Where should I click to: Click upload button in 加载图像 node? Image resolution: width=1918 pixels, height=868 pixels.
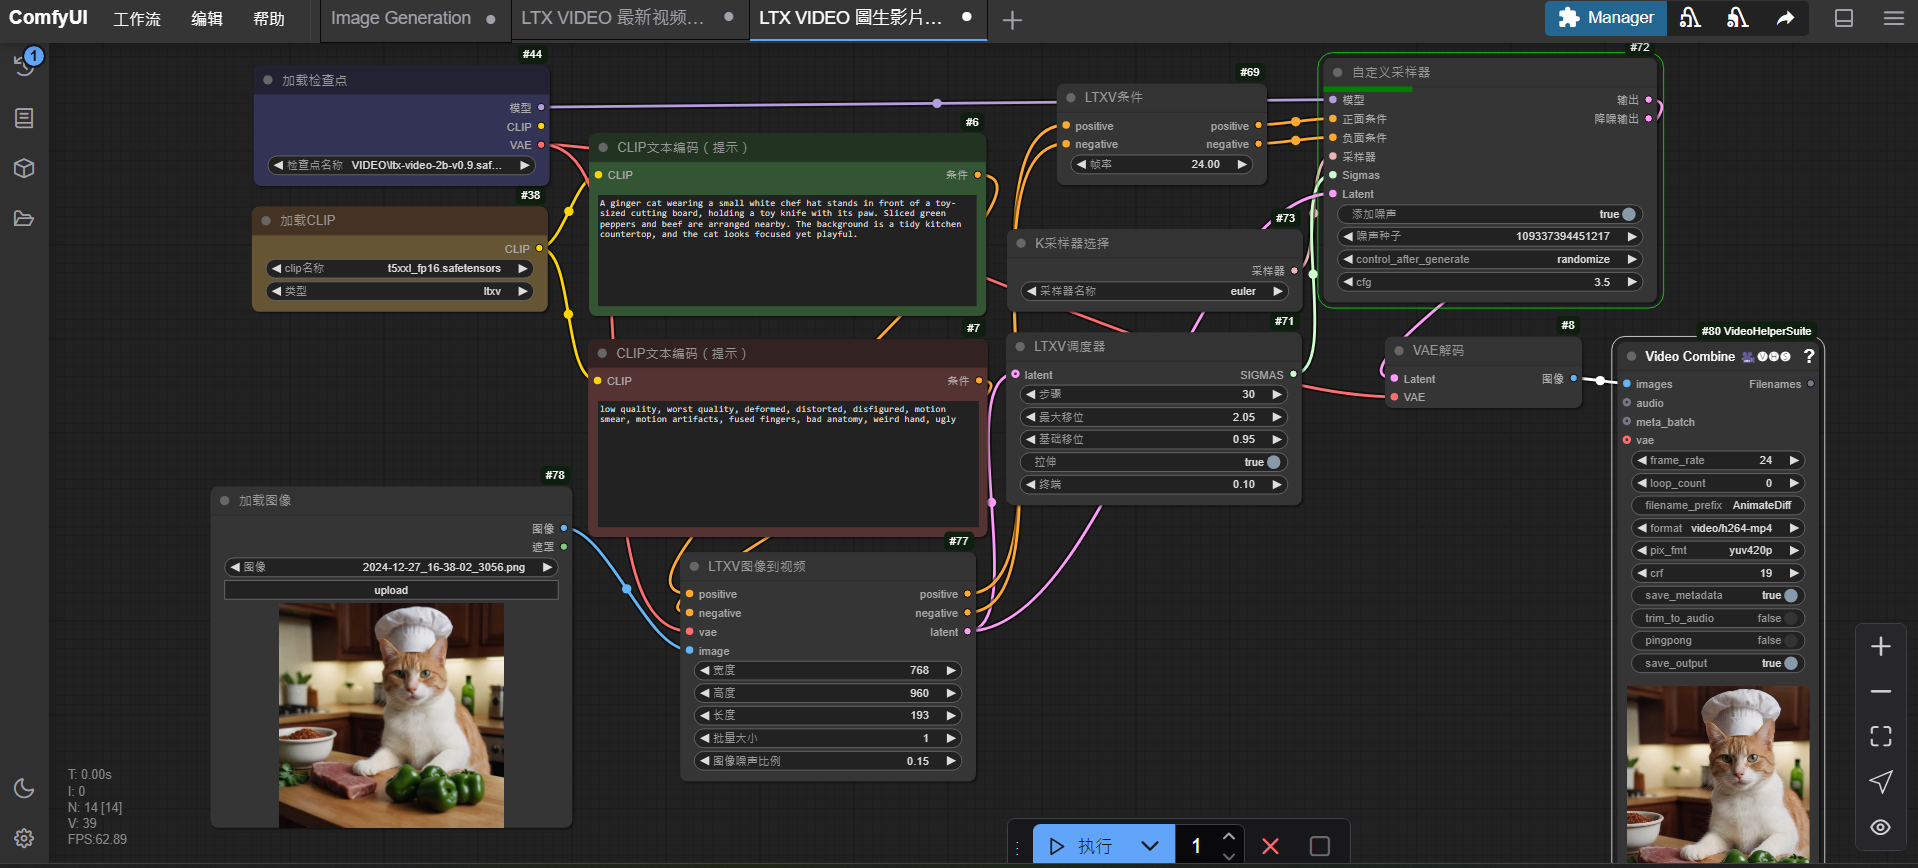point(391,590)
